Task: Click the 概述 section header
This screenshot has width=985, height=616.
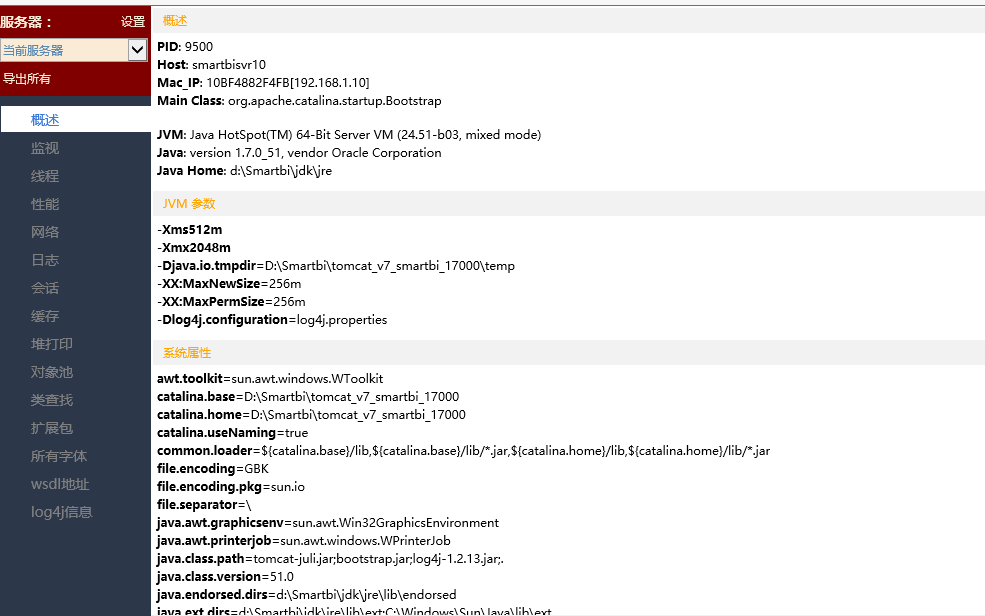Action: (x=175, y=21)
